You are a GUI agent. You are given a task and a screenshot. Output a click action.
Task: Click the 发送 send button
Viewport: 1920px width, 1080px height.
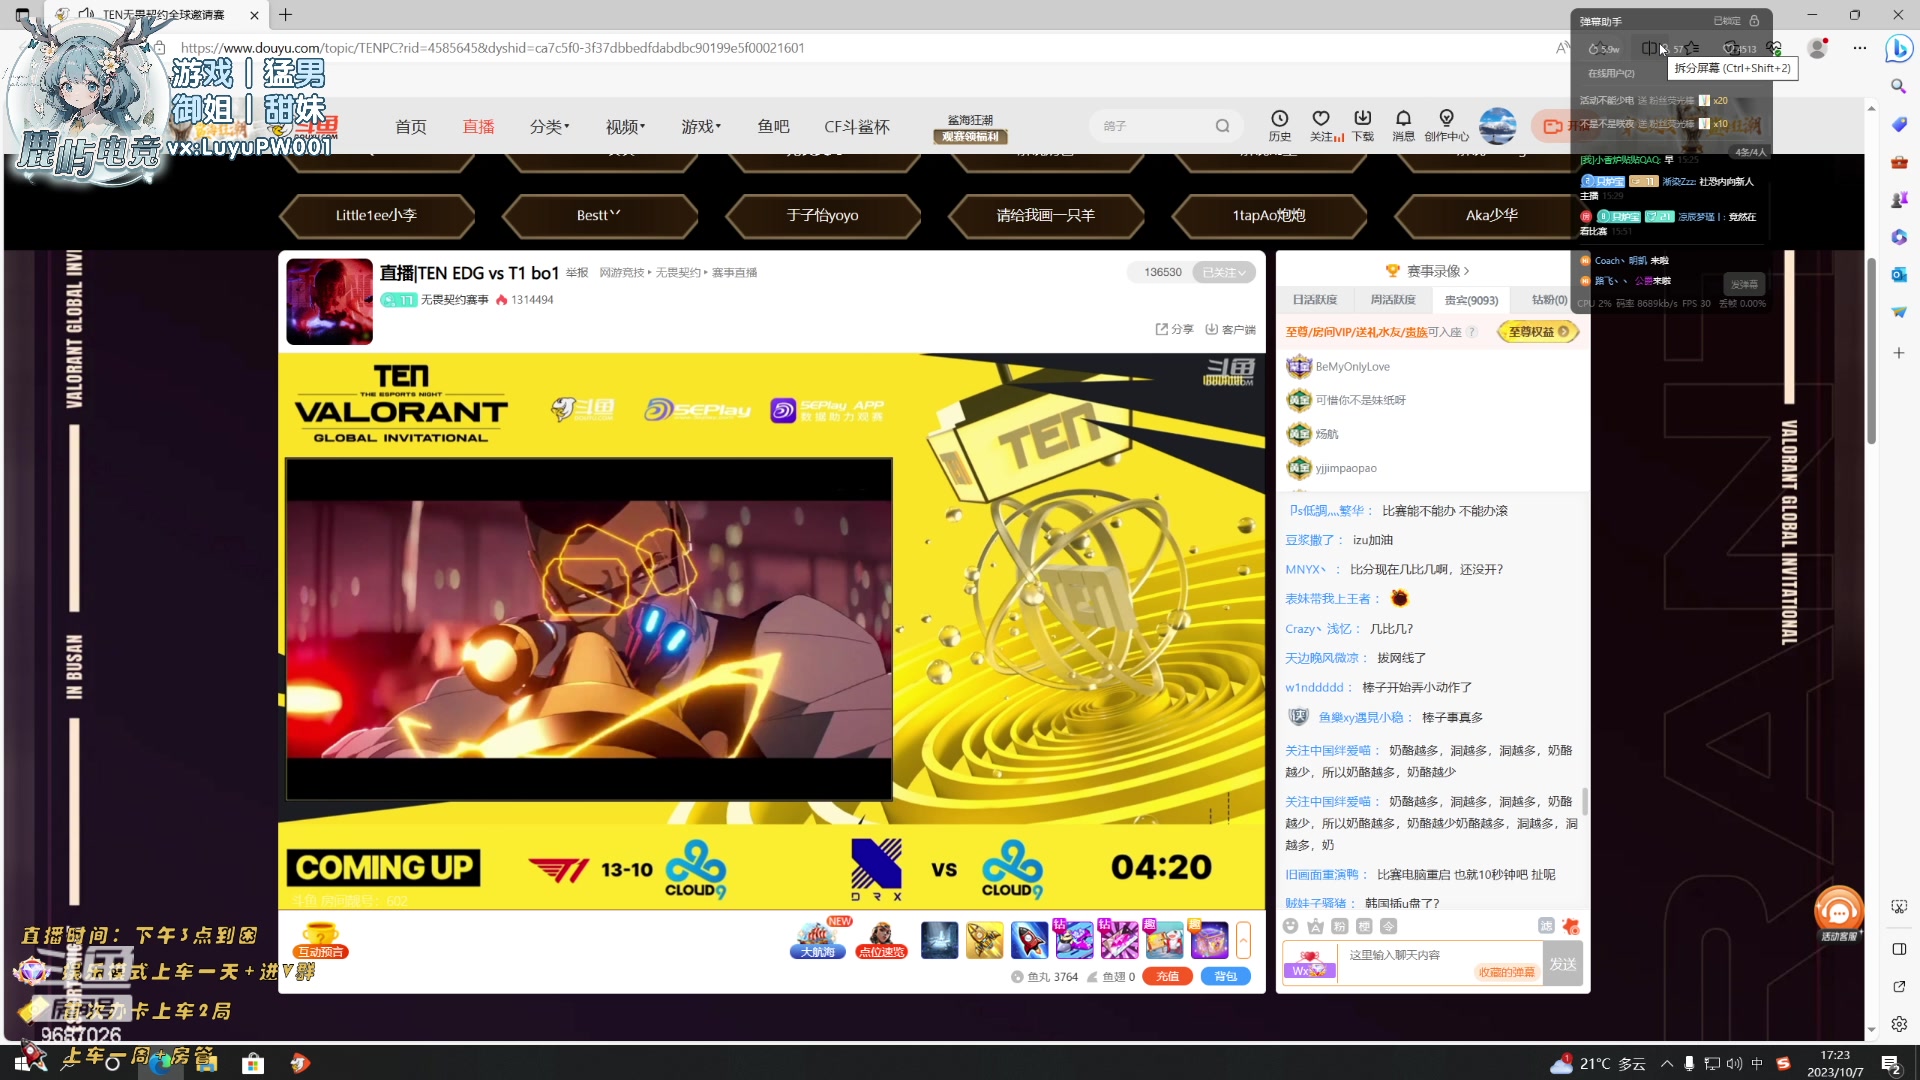pos(1563,963)
